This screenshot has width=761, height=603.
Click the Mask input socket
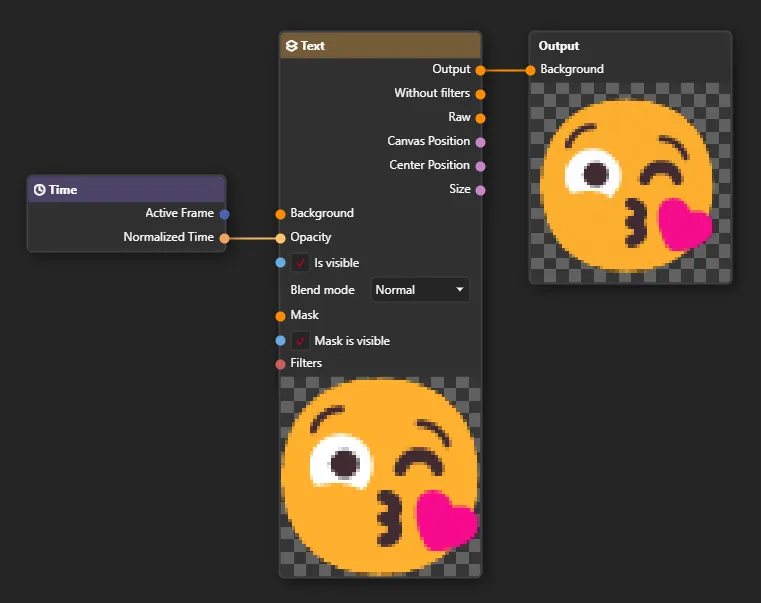pos(280,316)
